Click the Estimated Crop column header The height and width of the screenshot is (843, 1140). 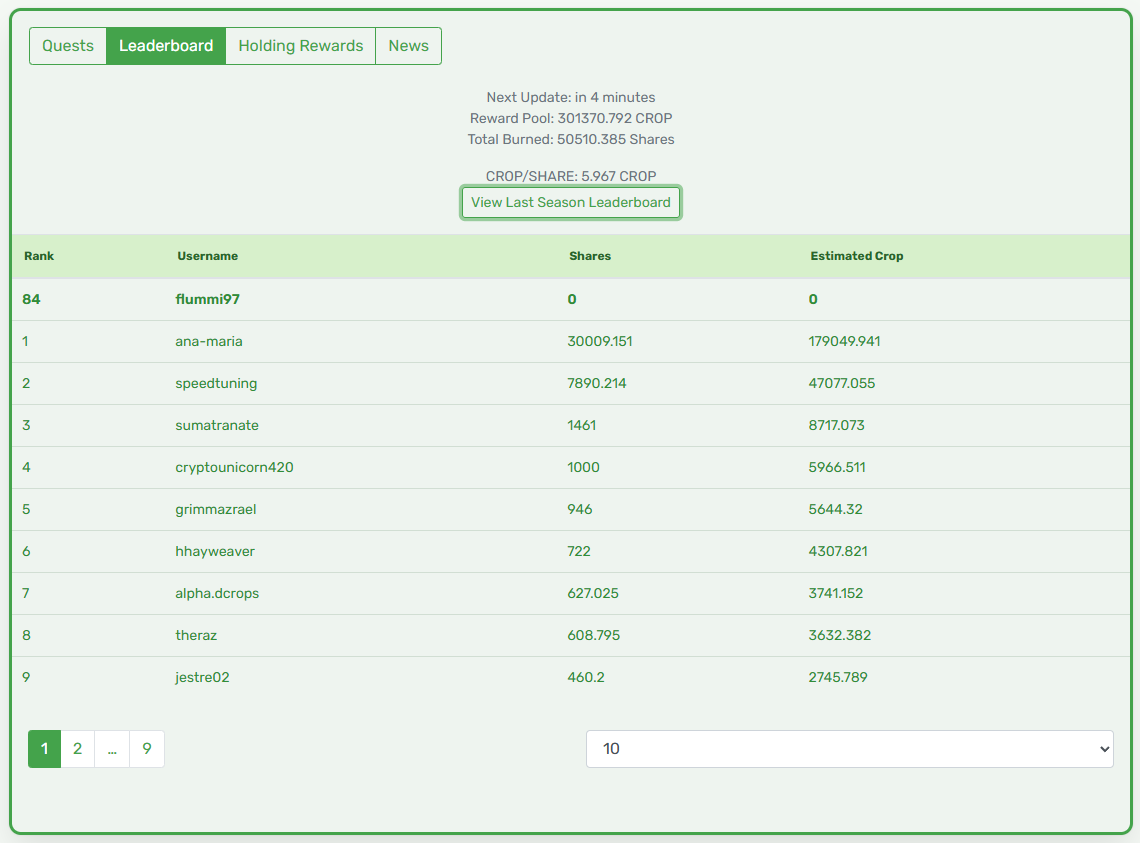[x=856, y=256]
